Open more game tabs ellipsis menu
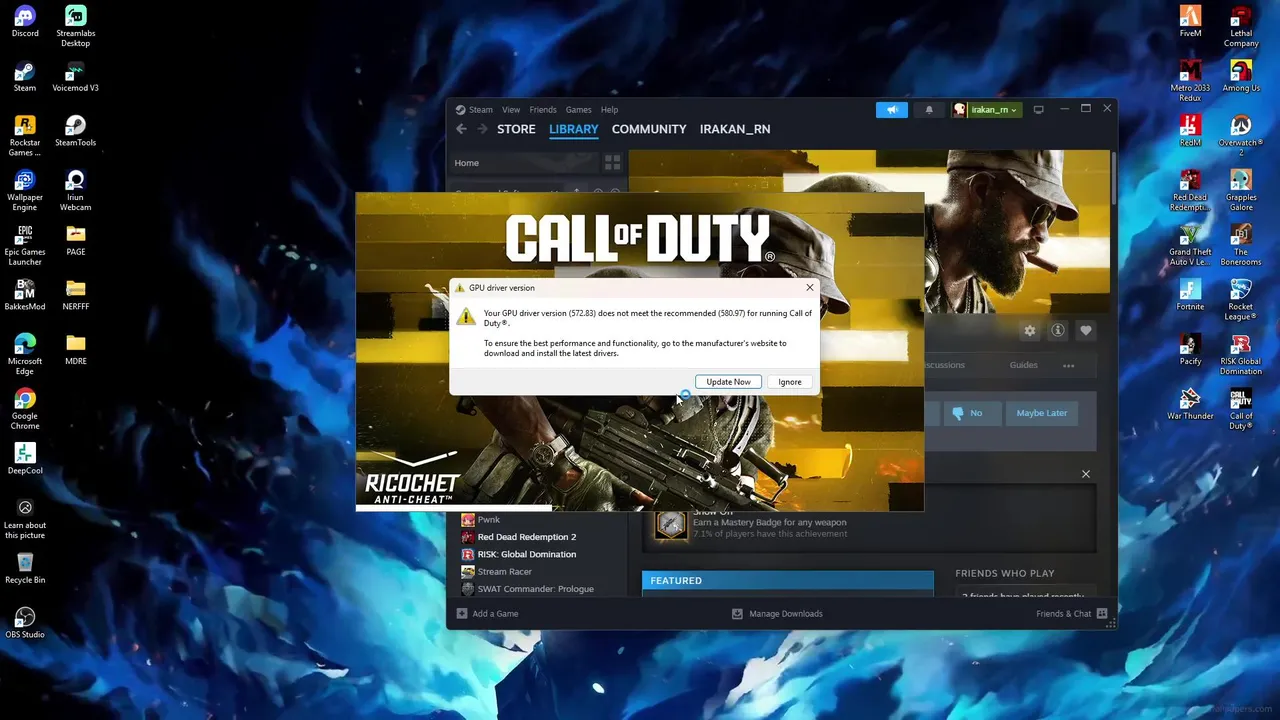1280x720 pixels. coord(1068,366)
